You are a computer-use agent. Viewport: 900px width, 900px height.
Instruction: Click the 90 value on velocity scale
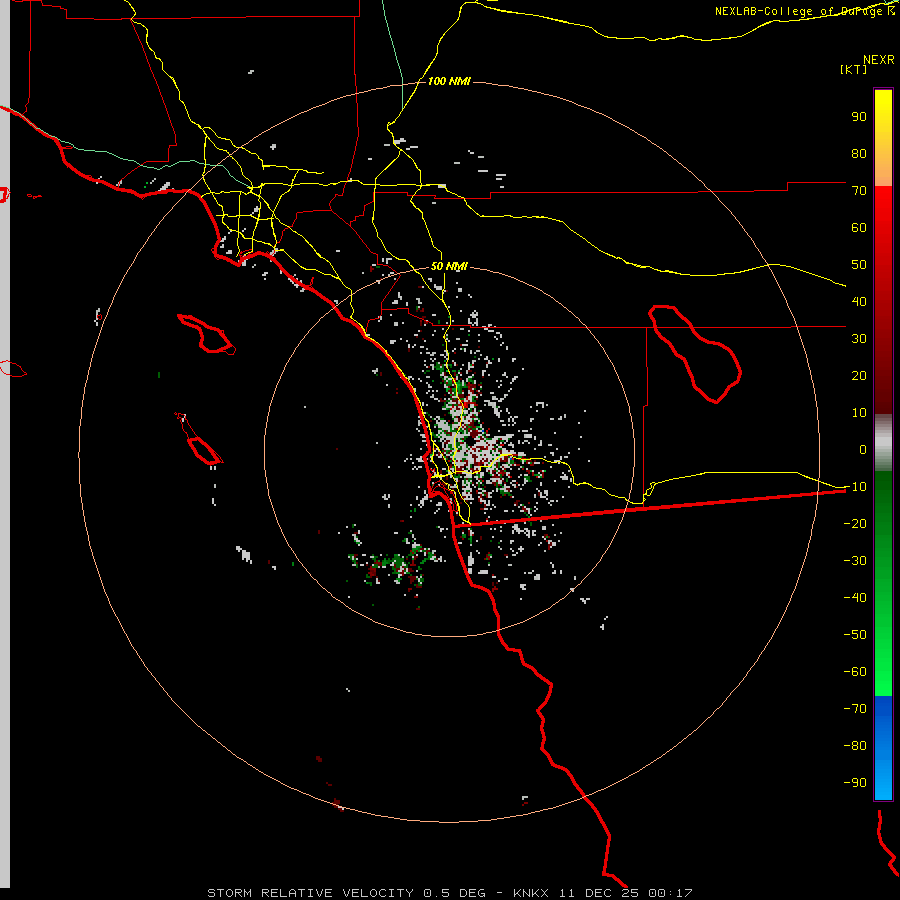859,117
